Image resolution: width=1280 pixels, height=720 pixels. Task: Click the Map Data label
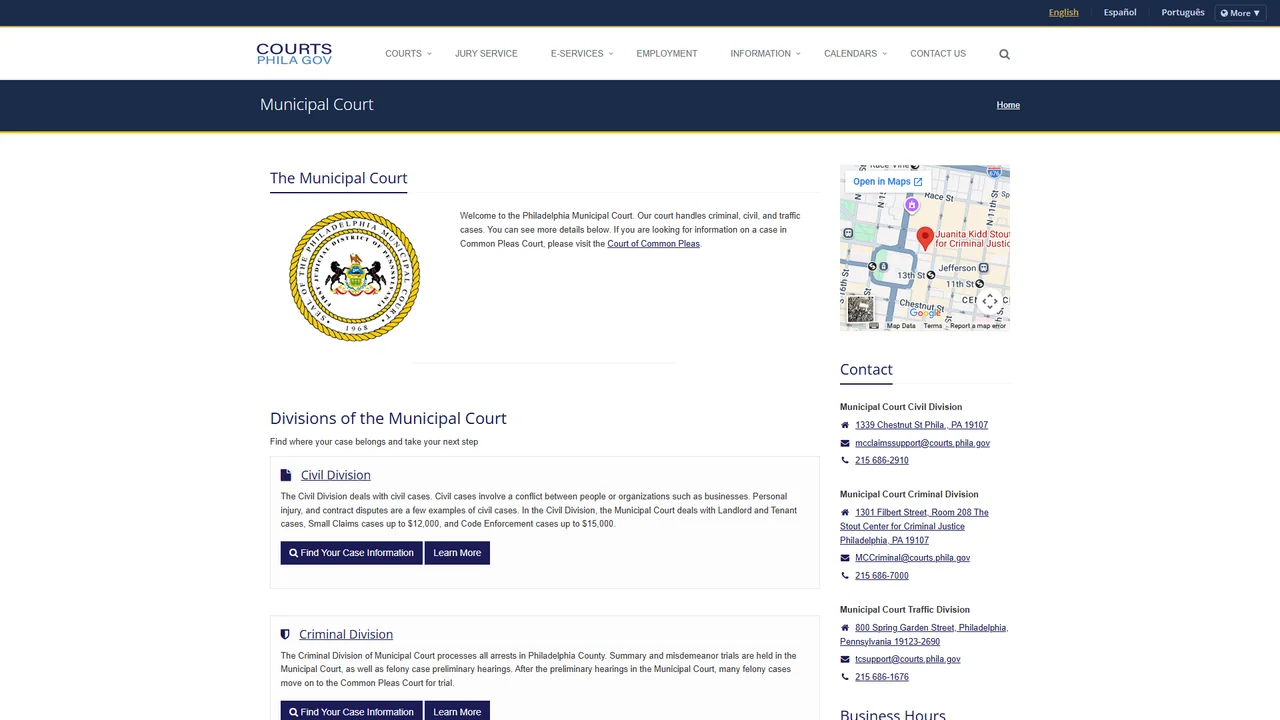[x=901, y=326]
